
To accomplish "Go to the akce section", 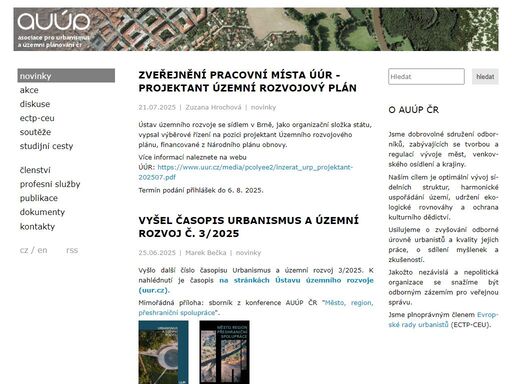I will click(29, 90).
